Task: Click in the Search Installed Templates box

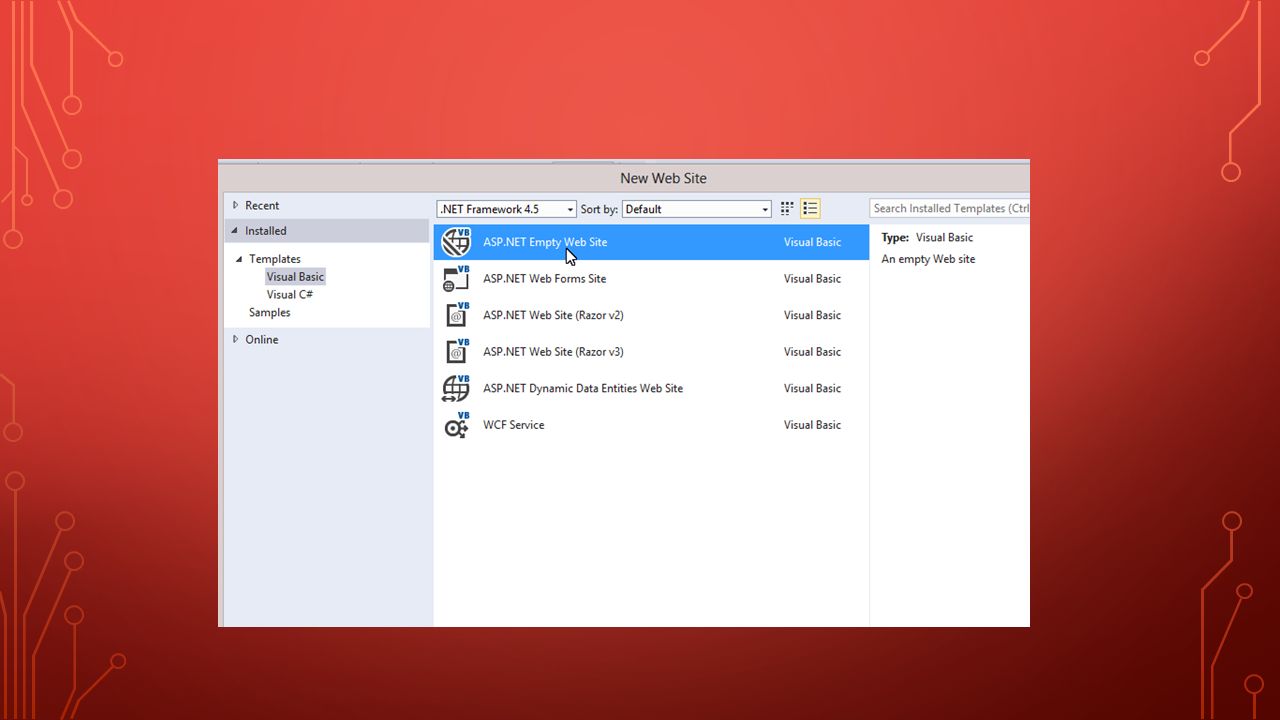Action: 949,209
